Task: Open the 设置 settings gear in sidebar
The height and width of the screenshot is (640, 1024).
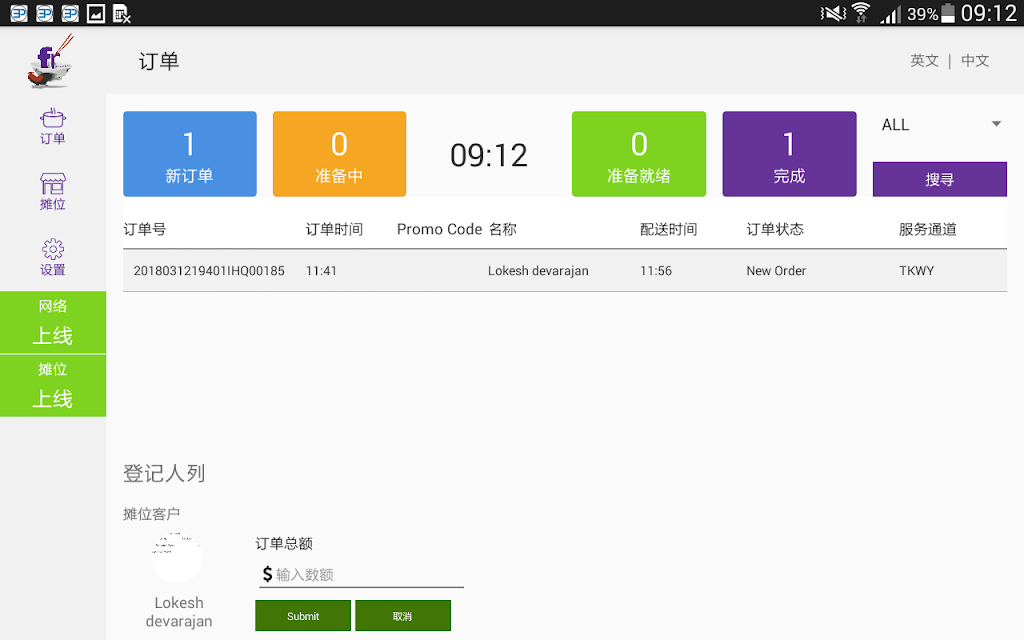Action: [52, 257]
